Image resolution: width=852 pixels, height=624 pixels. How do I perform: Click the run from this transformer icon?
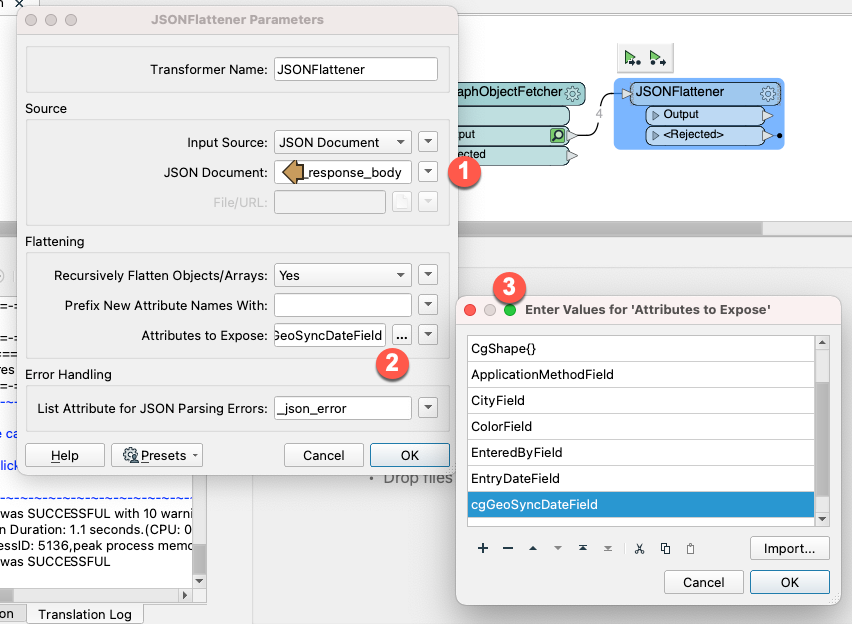point(657,58)
